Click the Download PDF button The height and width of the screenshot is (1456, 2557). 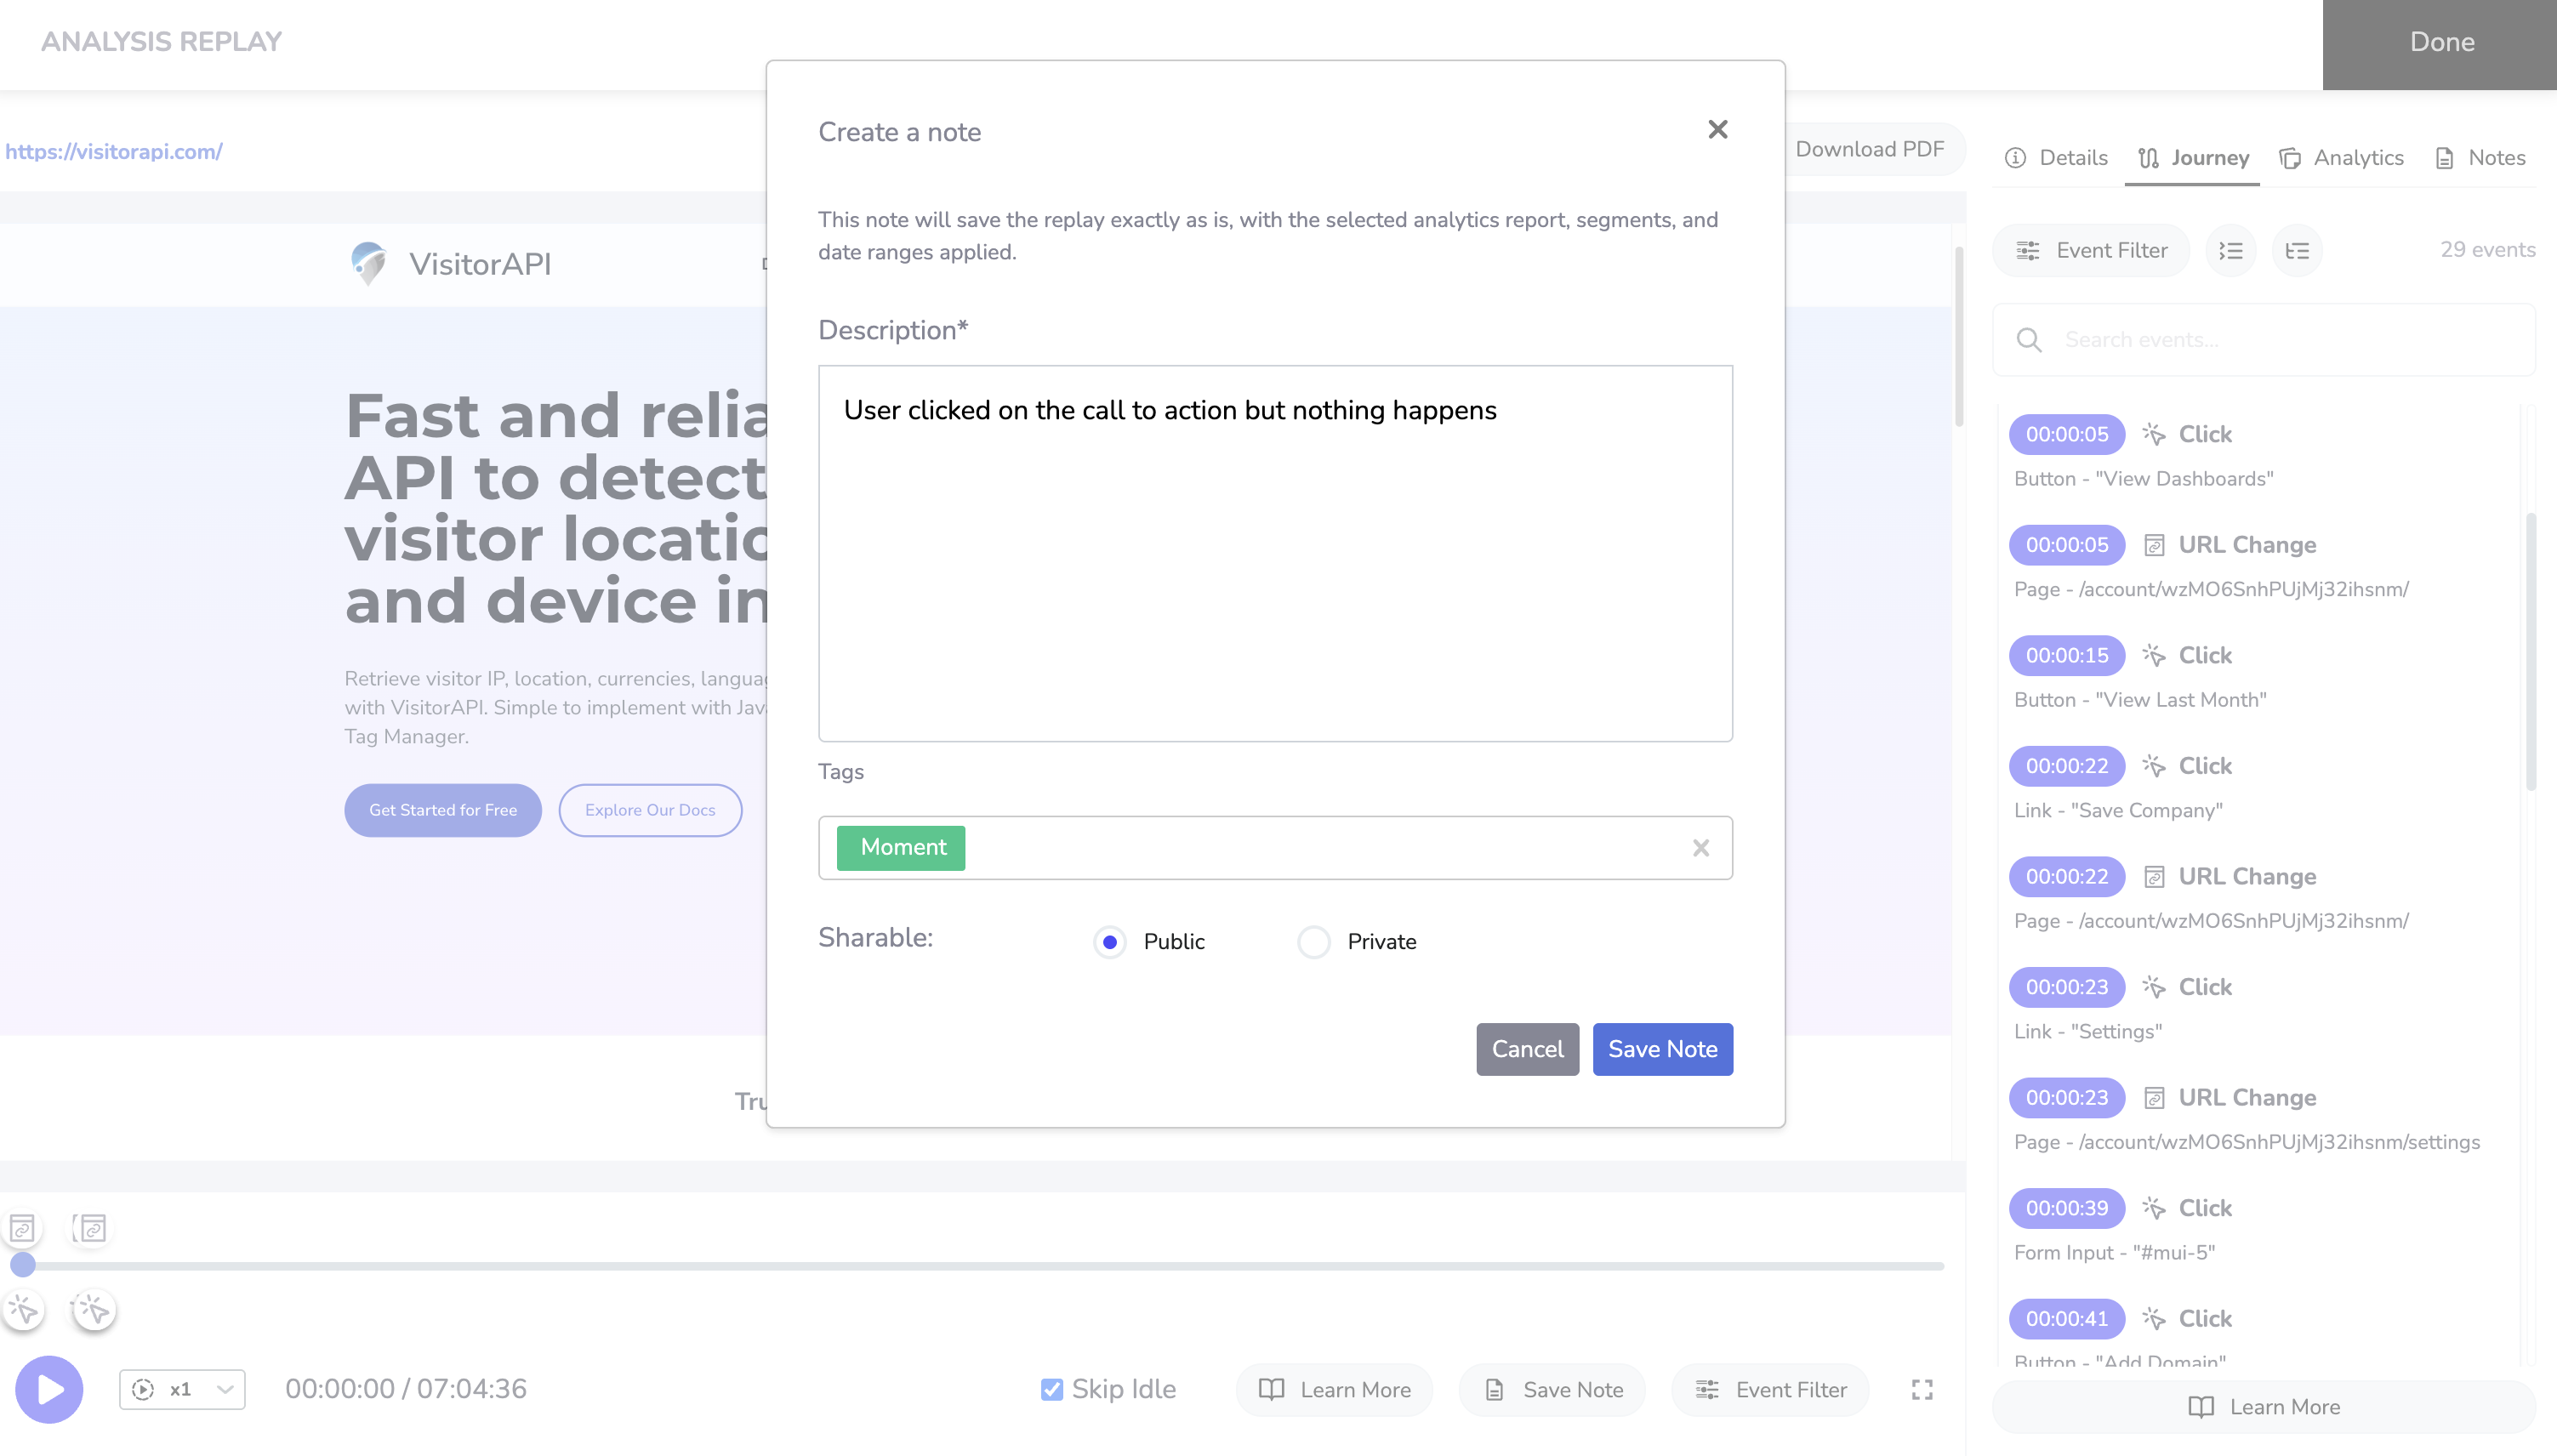(x=1870, y=149)
